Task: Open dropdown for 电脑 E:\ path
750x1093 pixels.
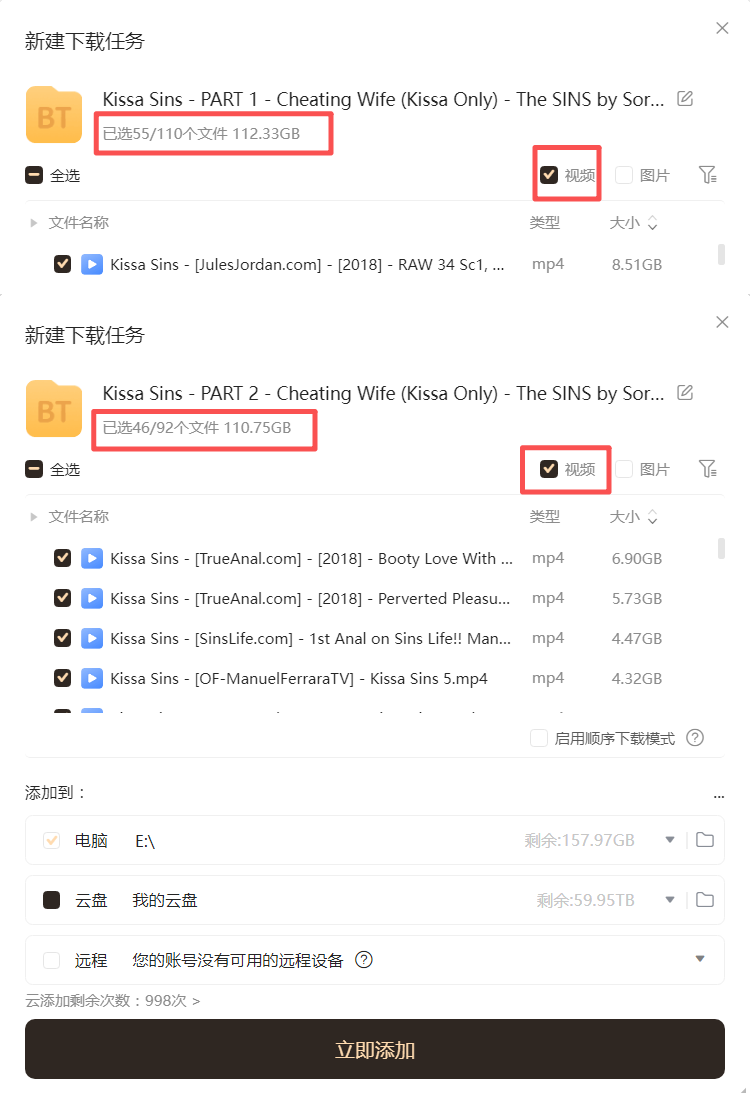Action: click(670, 840)
